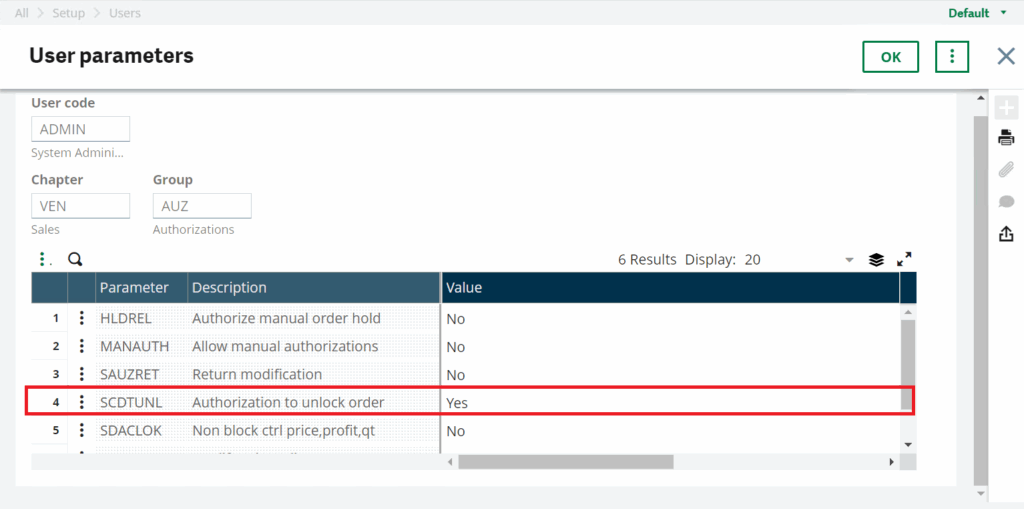Go to Users in breadcrumb
1024x509 pixels.
click(125, 13)
